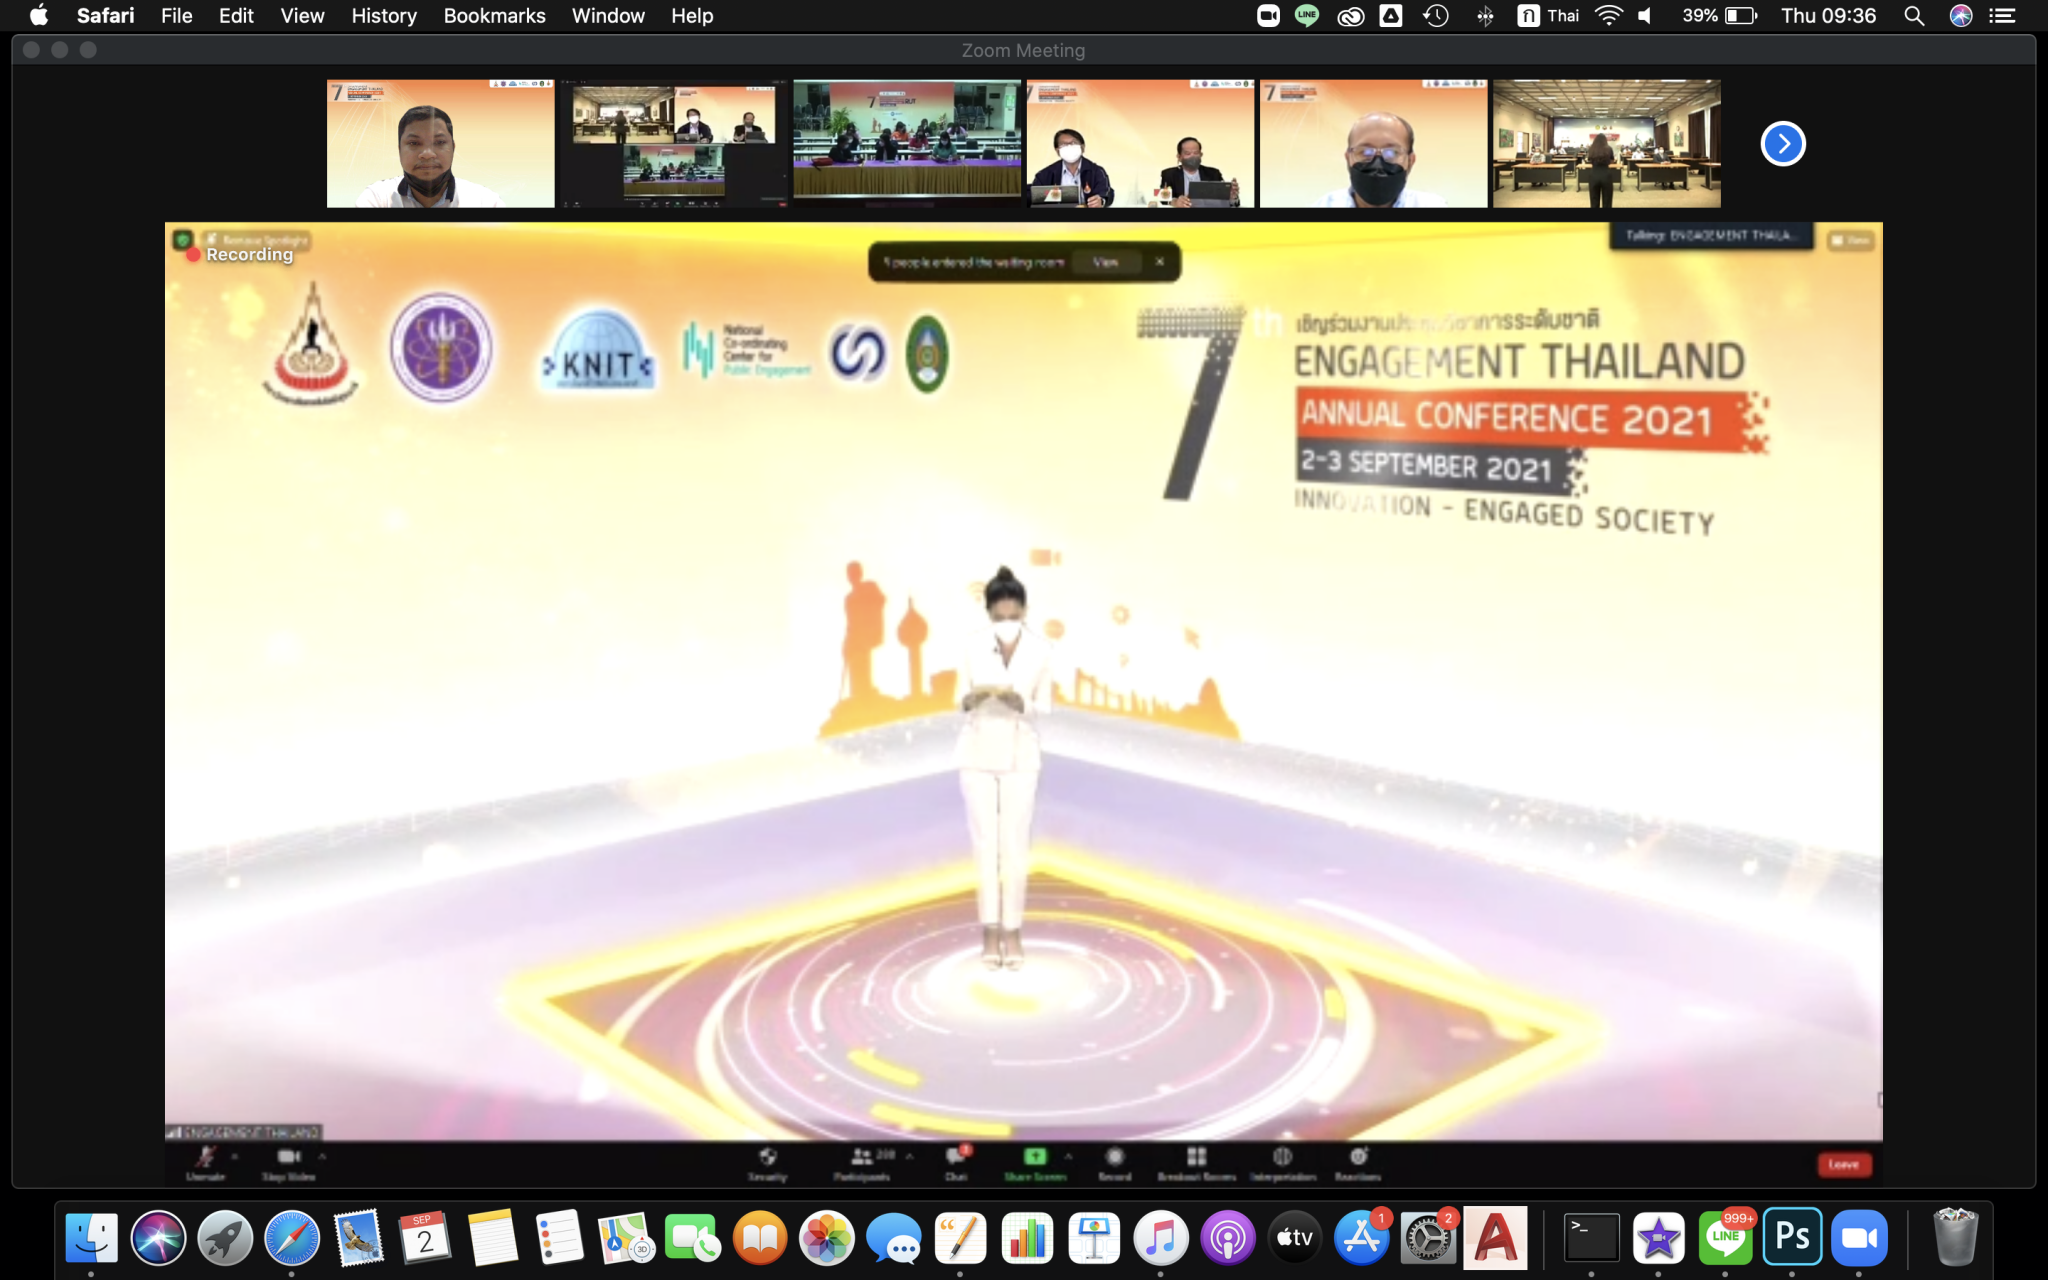Screen dimensions: 2048x1280
Task: Open the Zoom app in dock
Action: [x=1859, y=1238]
